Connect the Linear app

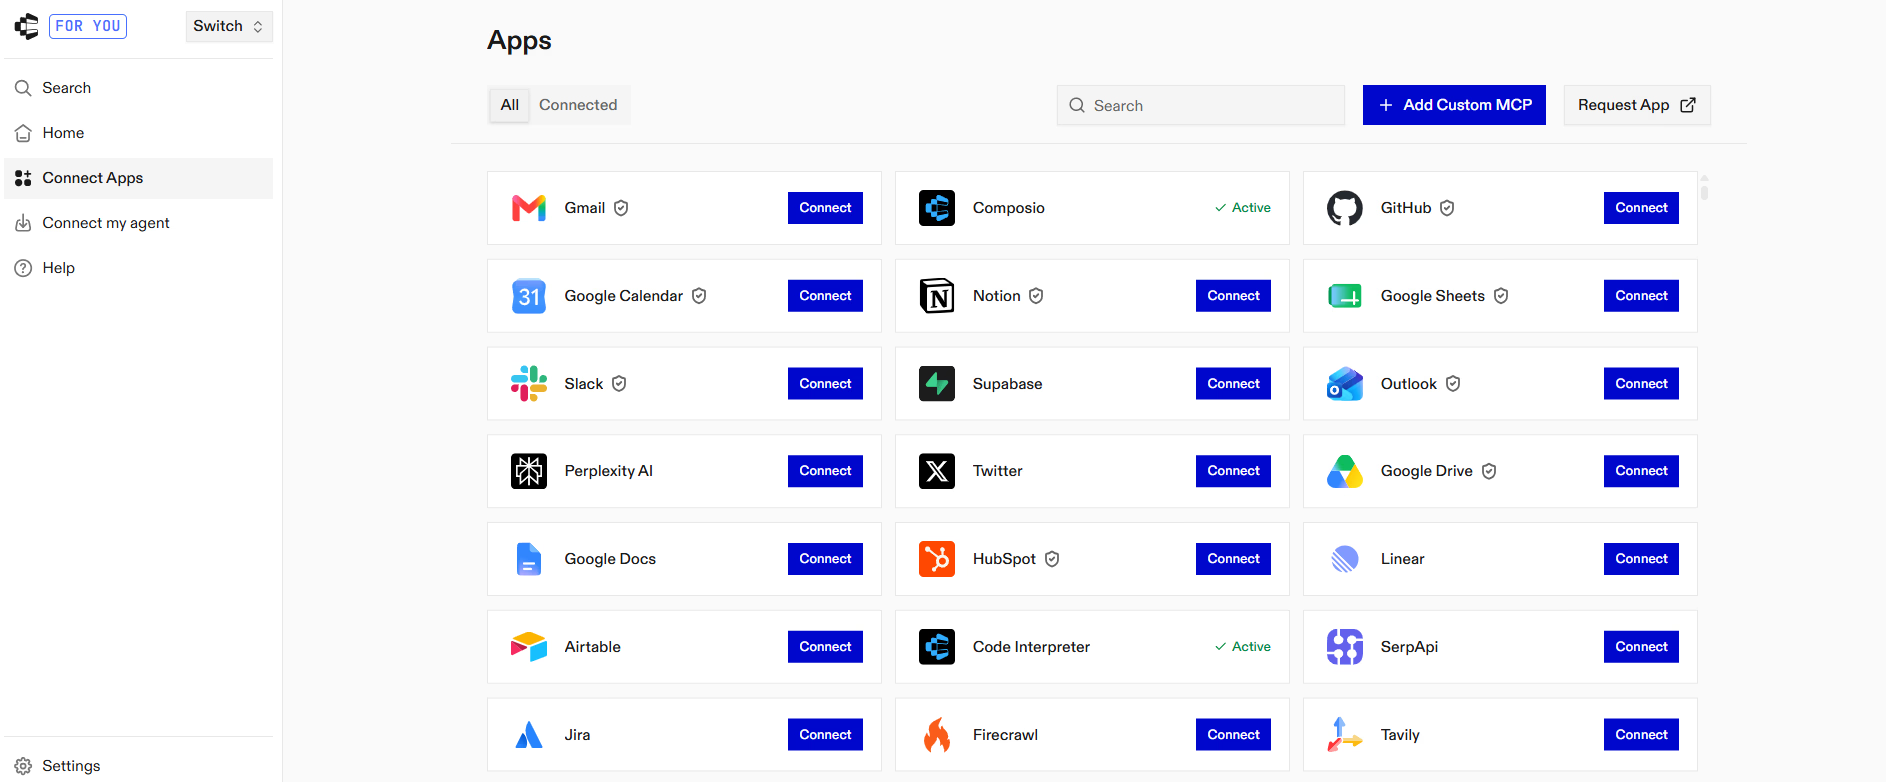[x=1641, y=559]
